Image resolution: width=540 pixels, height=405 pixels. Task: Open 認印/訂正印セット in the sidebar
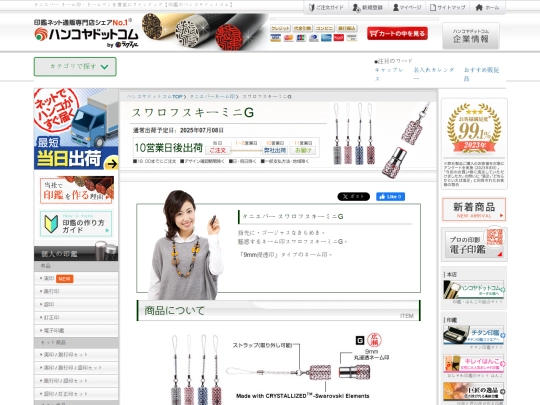pyautogui.click(x=76, y=394)
